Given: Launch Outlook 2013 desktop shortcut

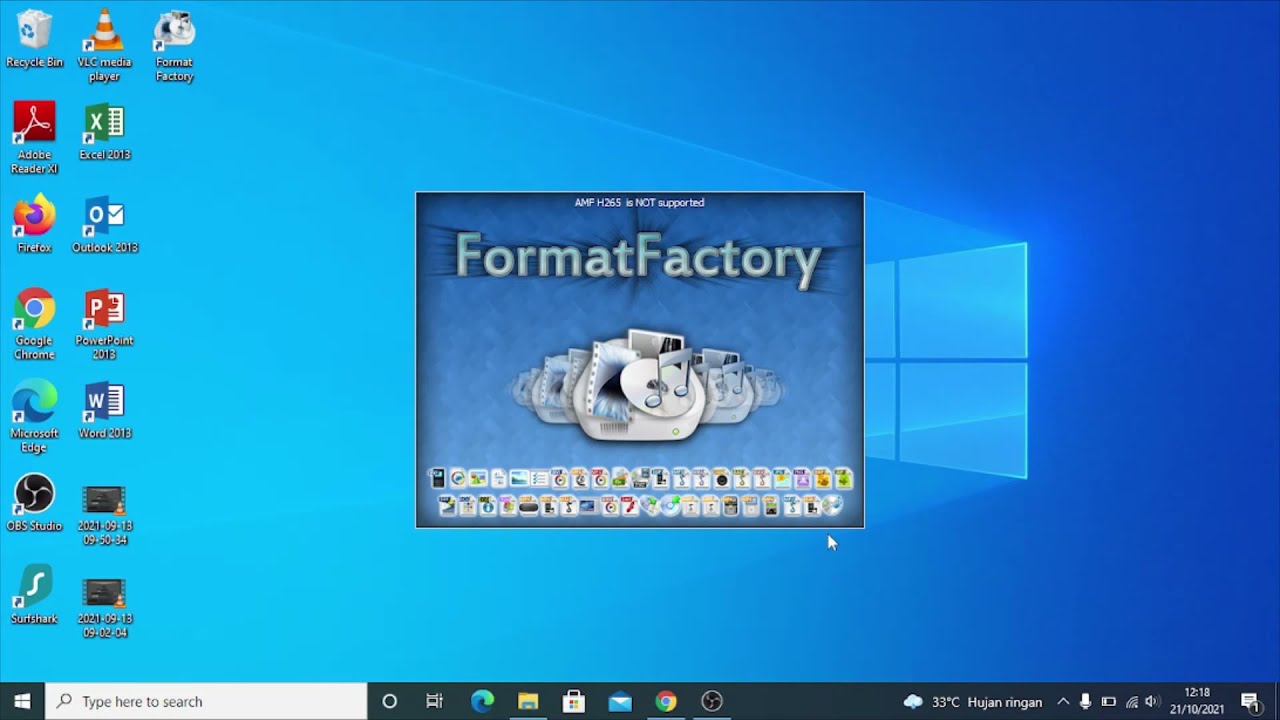Looking at the screenshot, I should pos(104,224).
